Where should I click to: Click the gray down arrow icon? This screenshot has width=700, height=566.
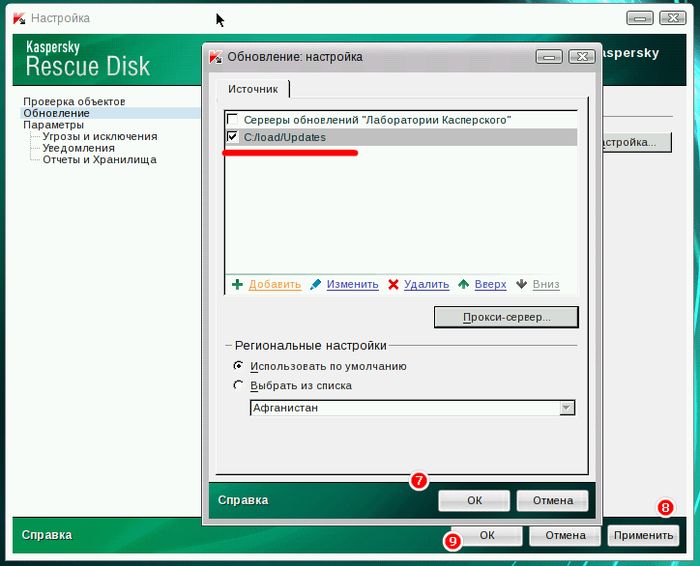point(521,284)
